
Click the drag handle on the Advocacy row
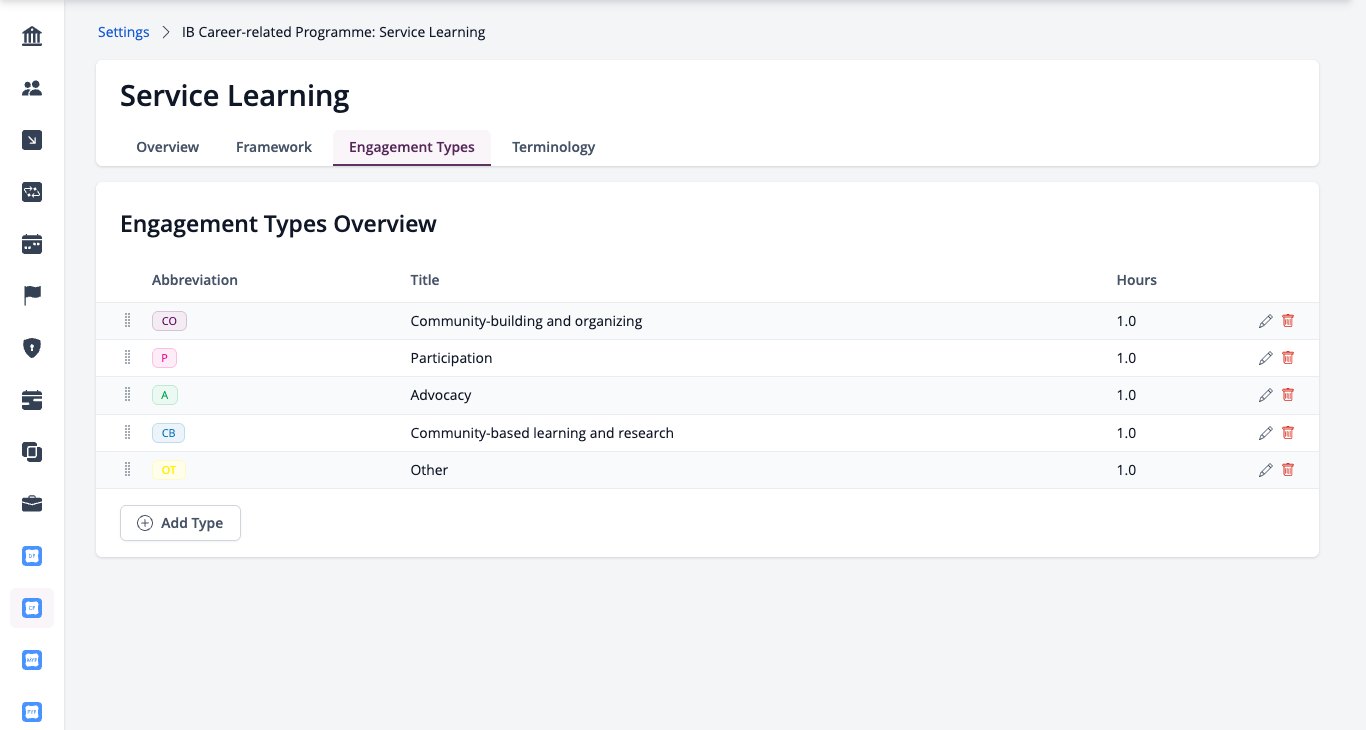point(128,394)
